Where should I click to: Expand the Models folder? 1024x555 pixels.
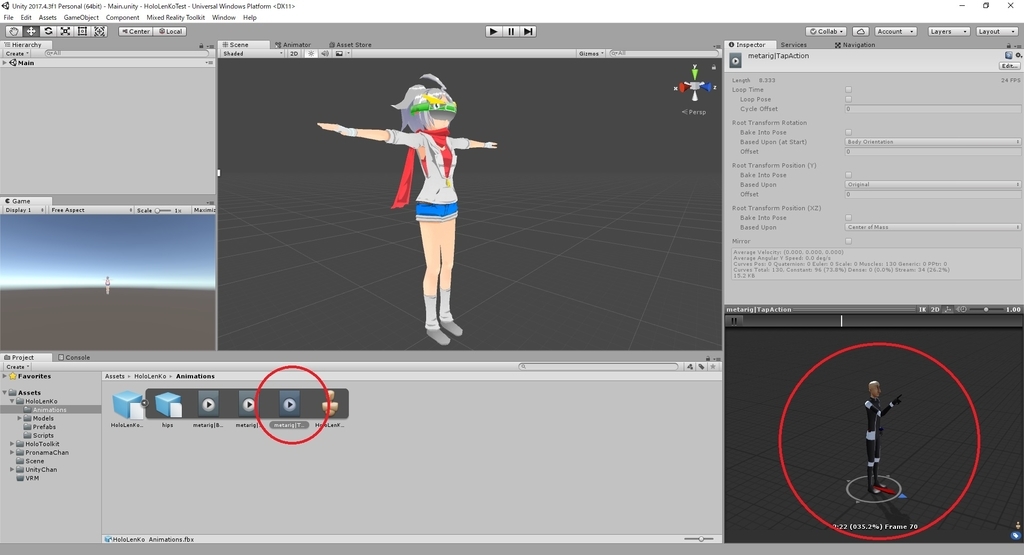[x=20, y=419]
